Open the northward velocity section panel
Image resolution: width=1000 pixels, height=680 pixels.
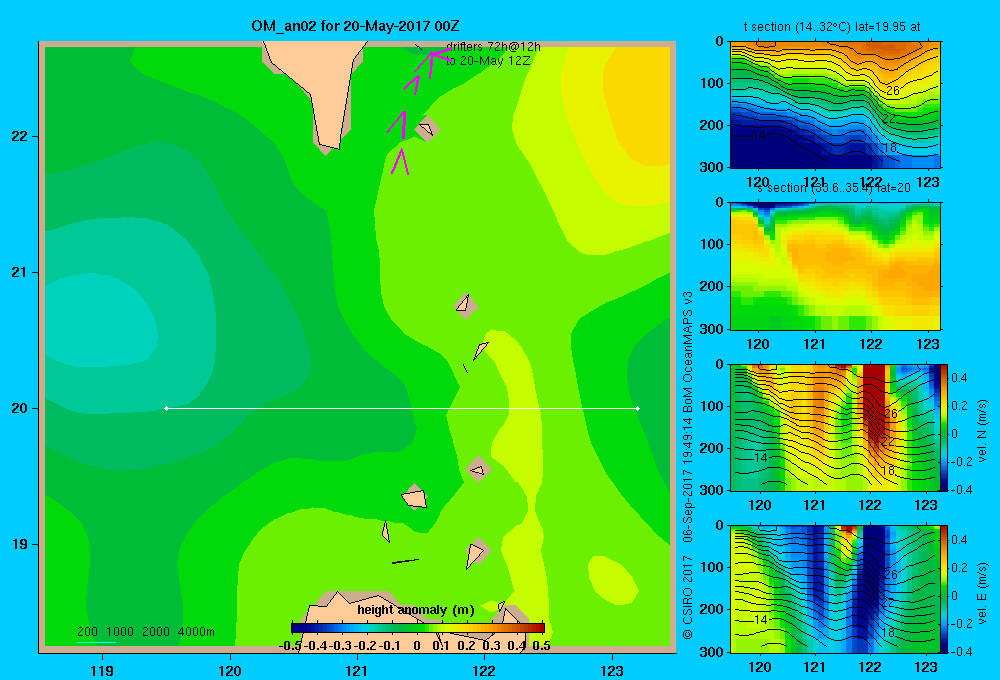tap(835, 427)
